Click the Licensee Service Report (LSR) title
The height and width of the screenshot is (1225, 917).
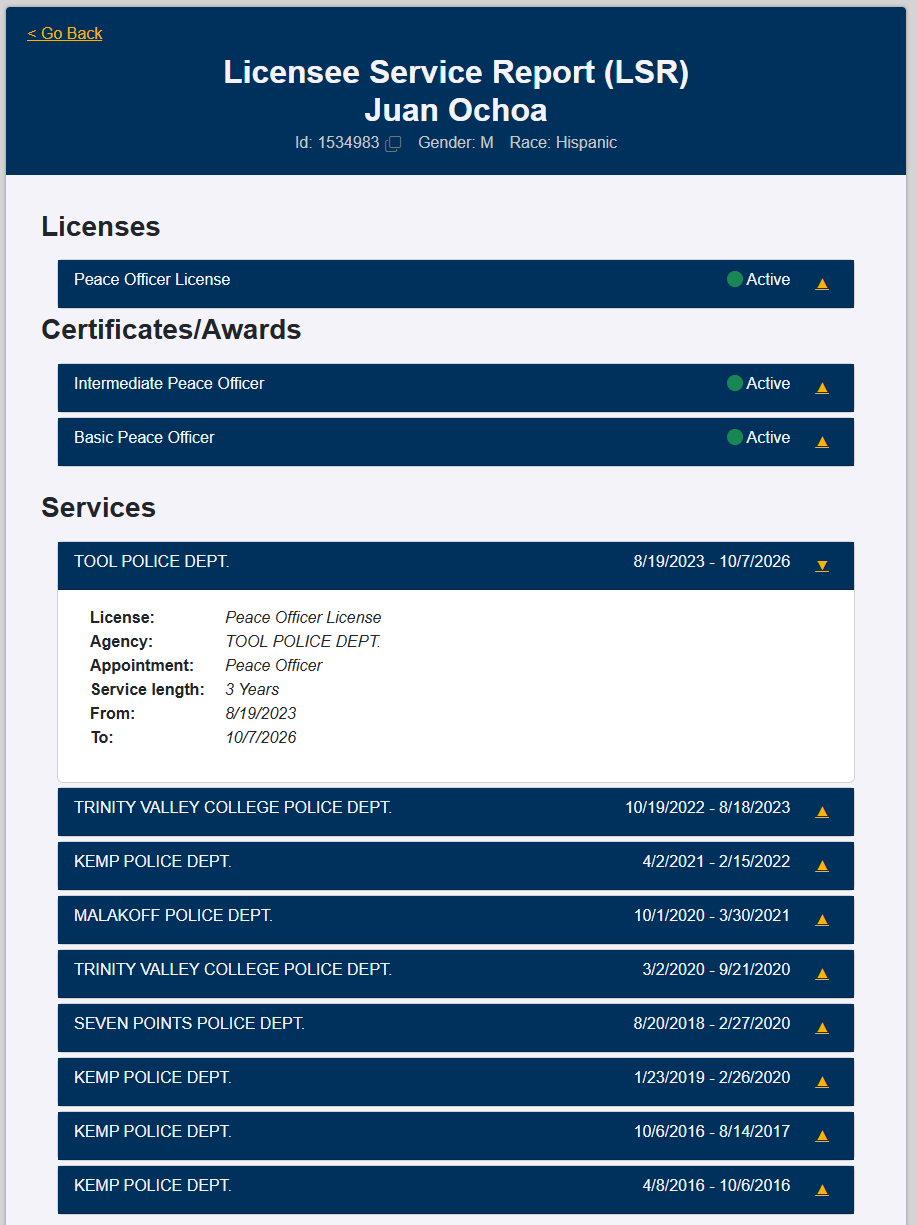click(456, 72)
